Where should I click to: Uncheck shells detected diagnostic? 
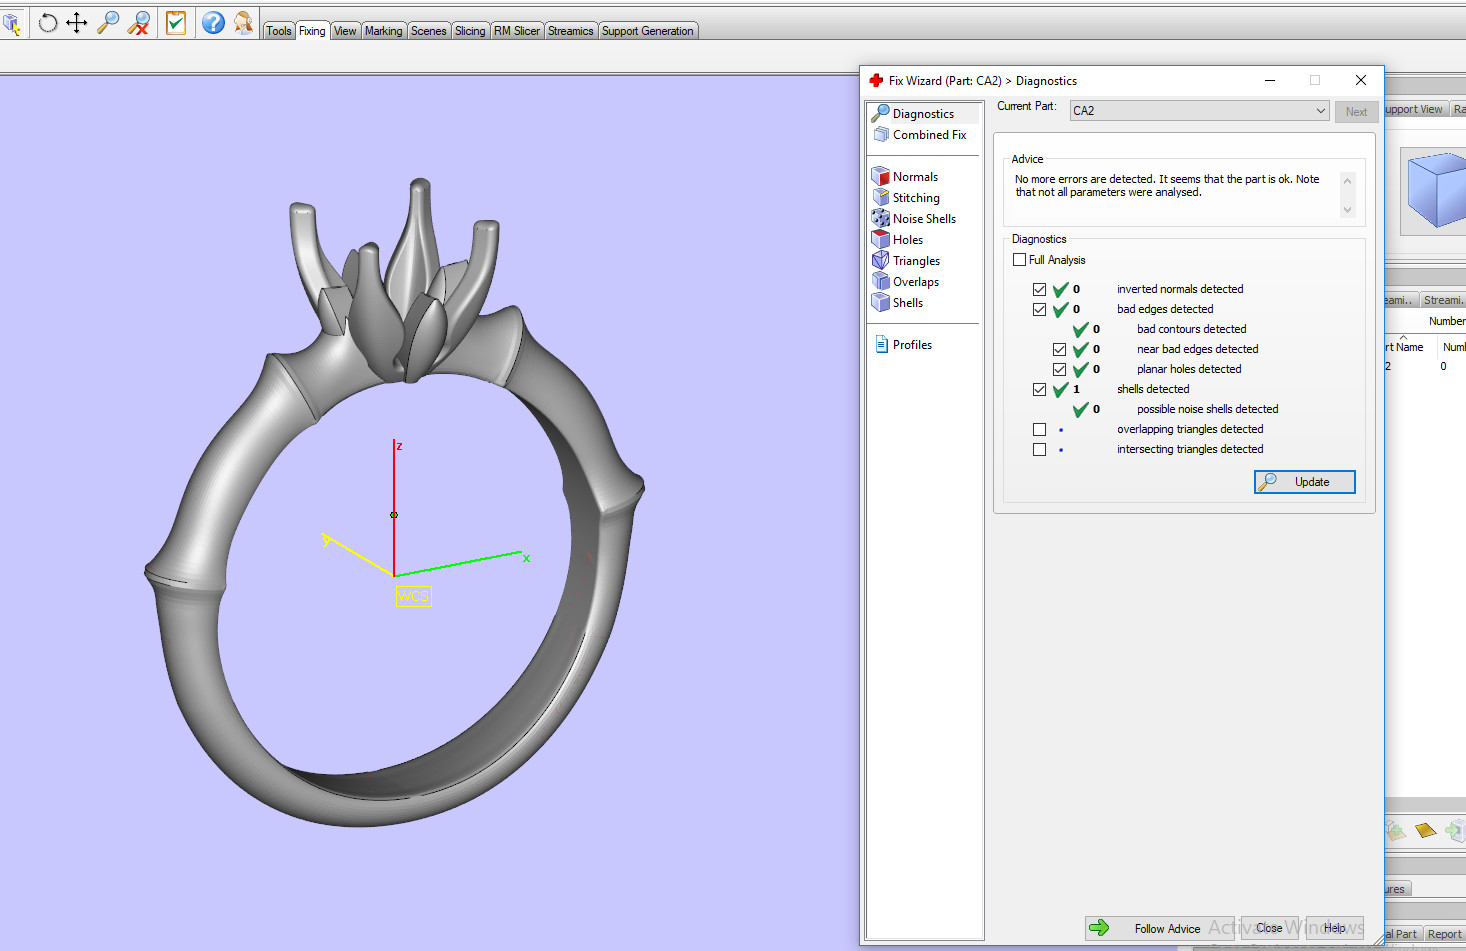click(x=1039, y=389)
